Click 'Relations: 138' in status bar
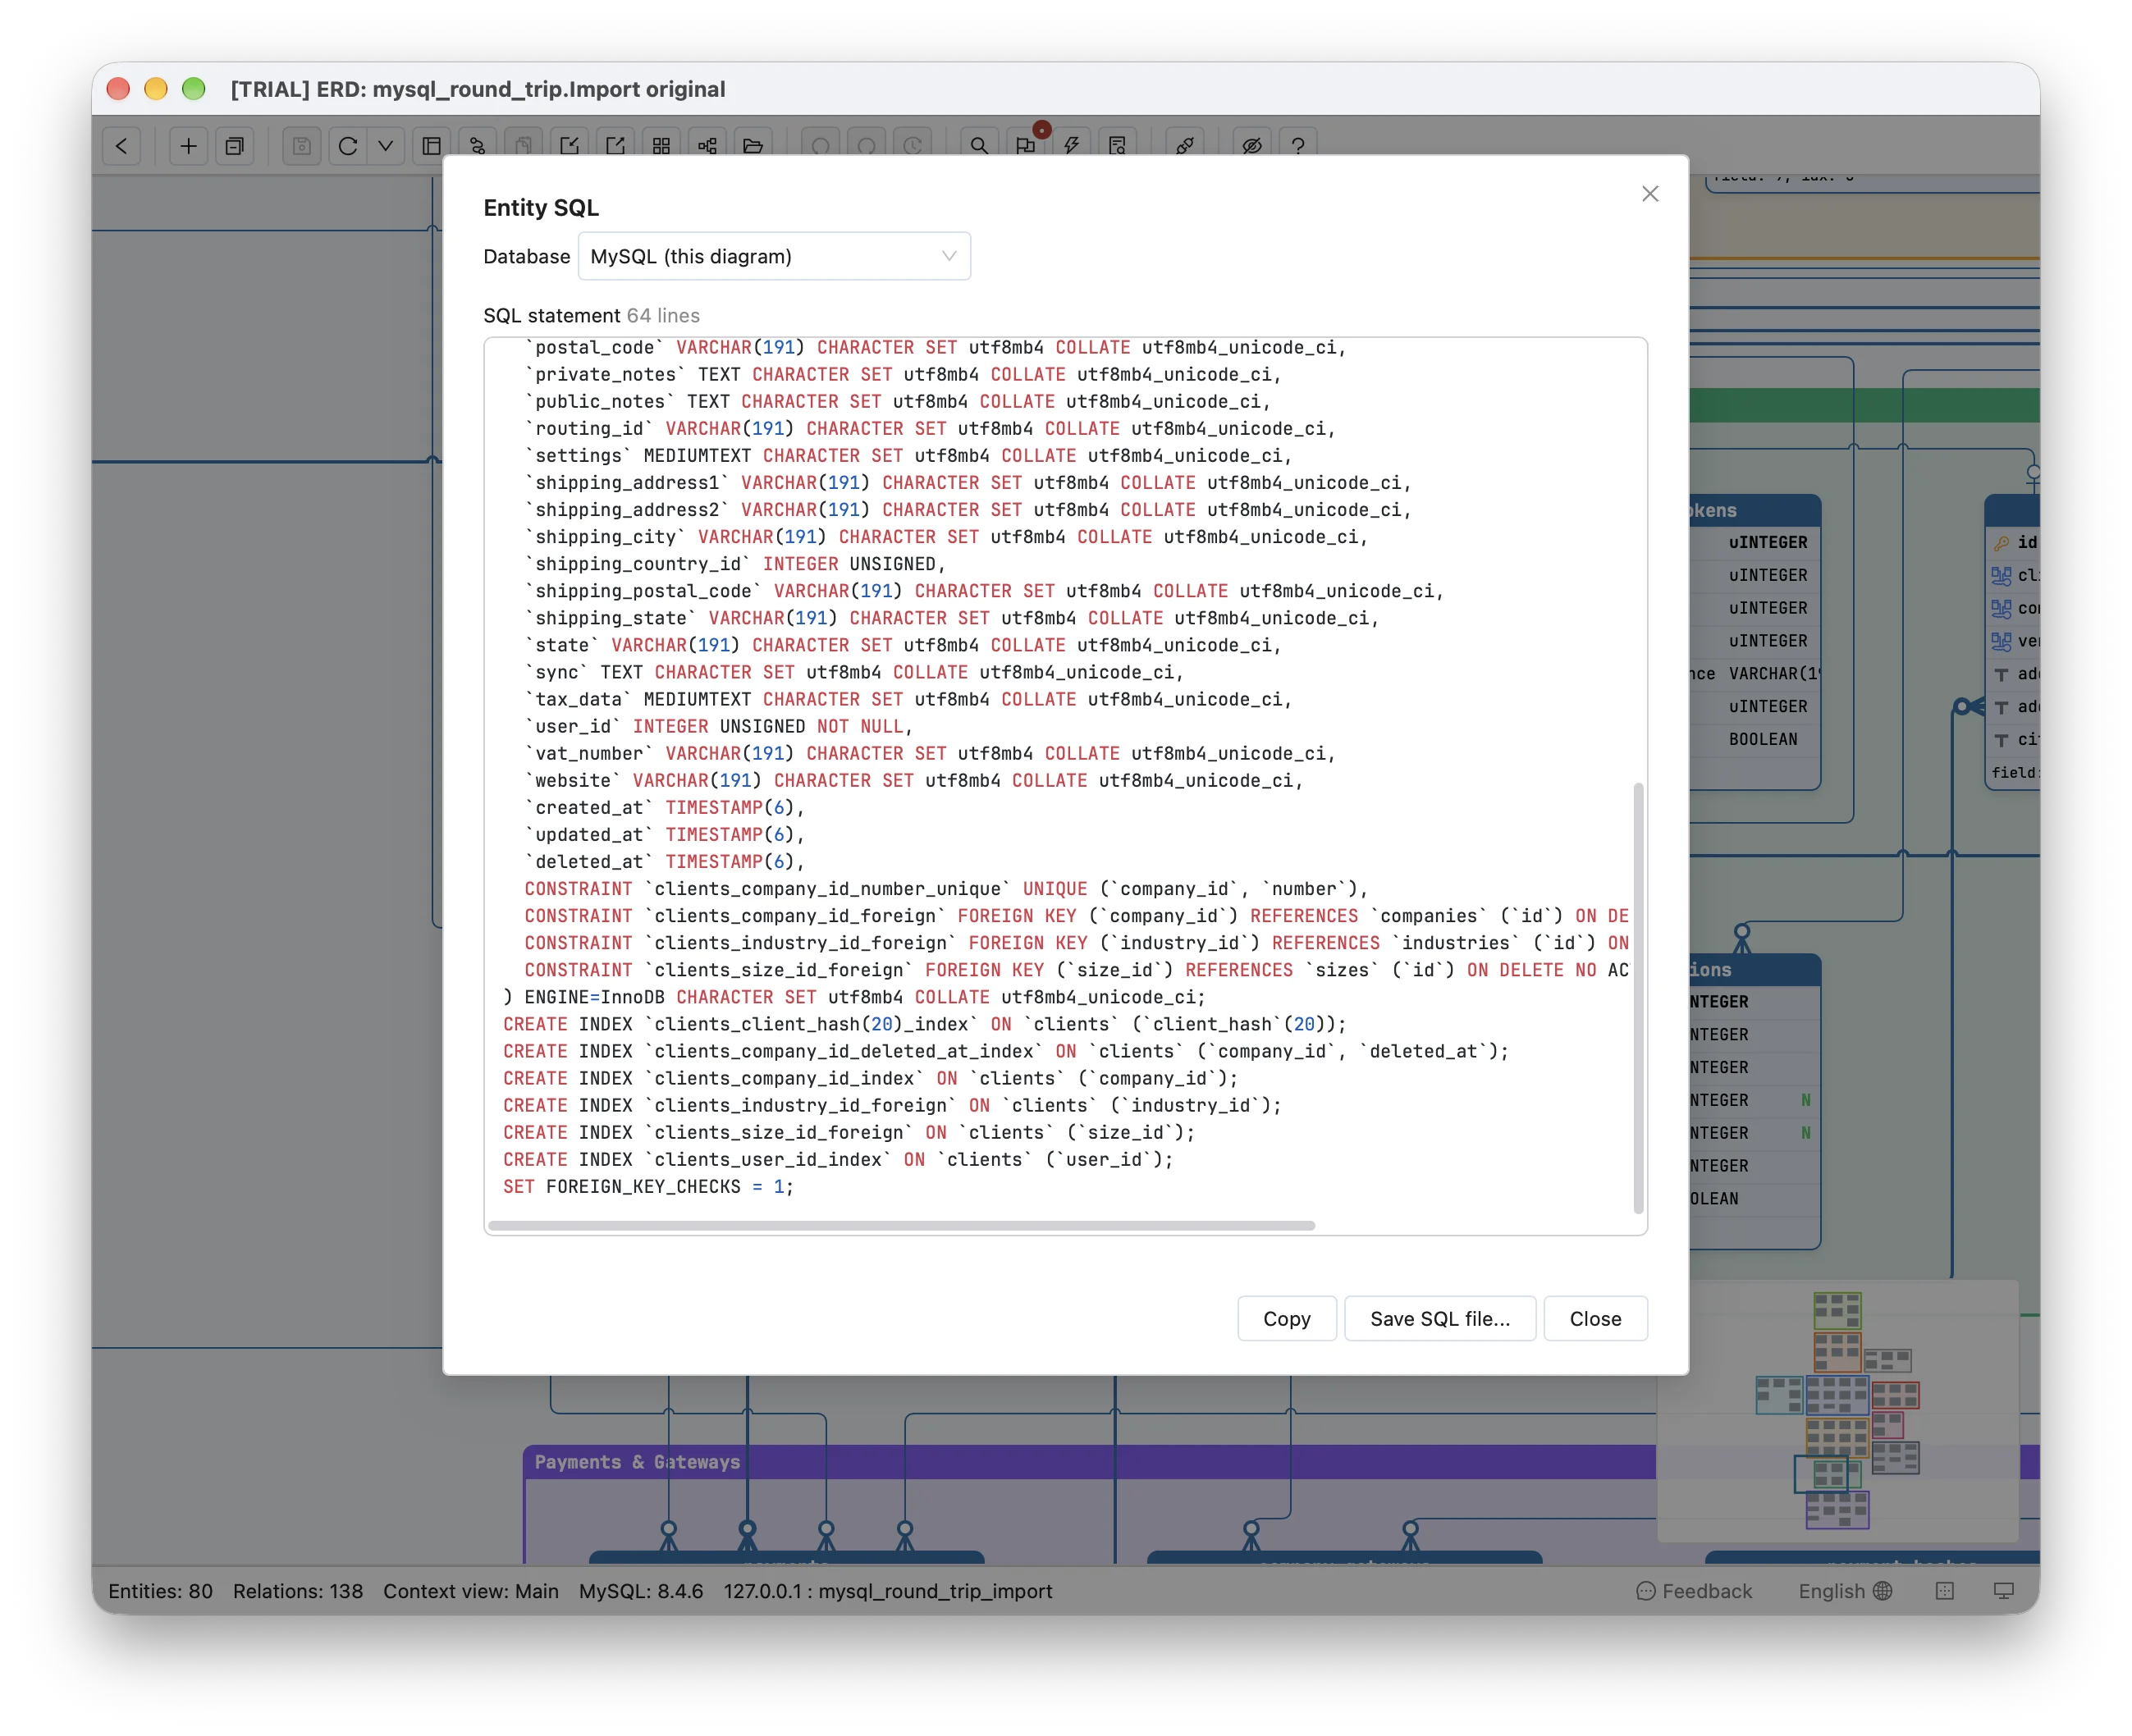 click(298, 1591)
